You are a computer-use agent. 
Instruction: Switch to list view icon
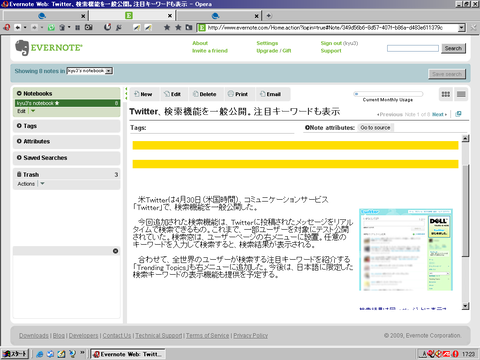pos(461,94)
